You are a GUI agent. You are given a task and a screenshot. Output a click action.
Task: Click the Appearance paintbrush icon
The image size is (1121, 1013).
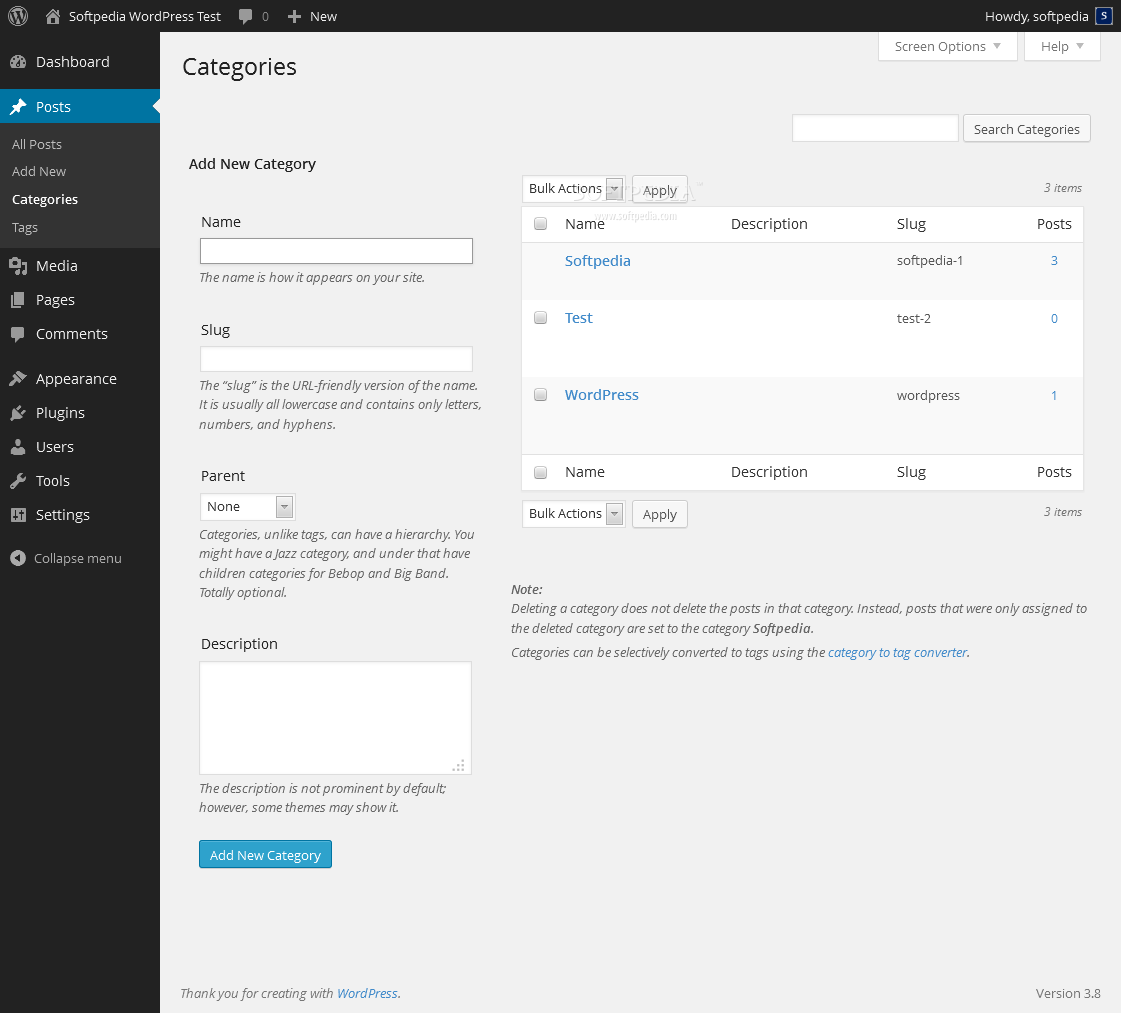pyautogui.click(x=18, y=379)
